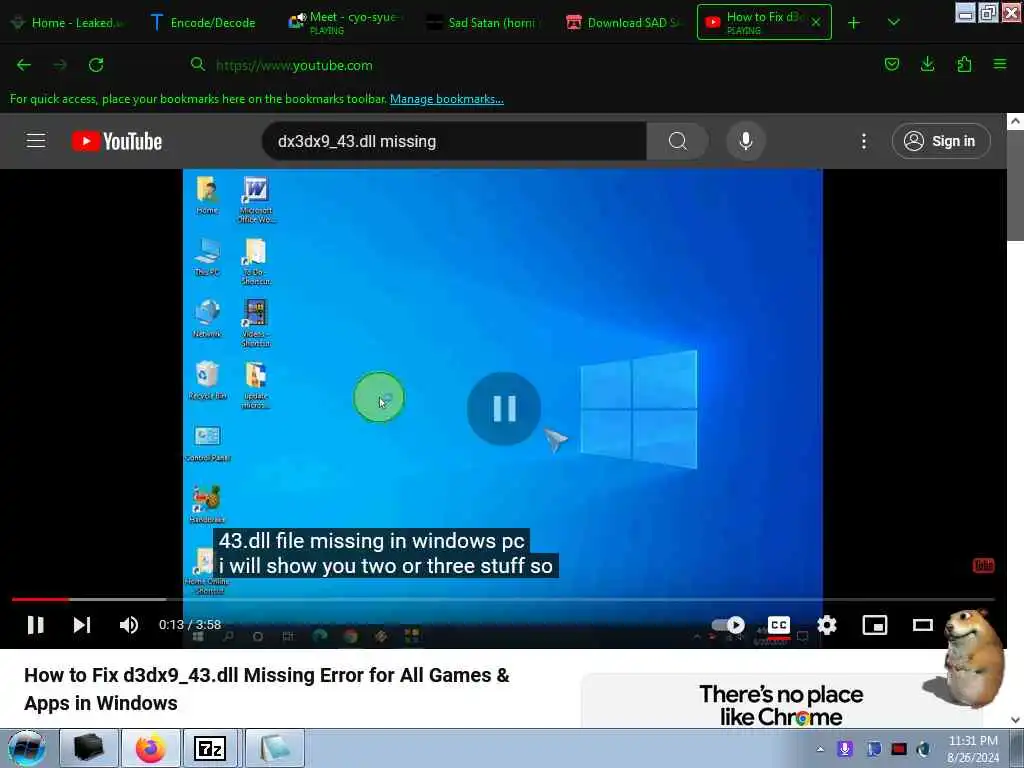
Task: Show hidden system tray icons
Action: click(x=820, y=749)
